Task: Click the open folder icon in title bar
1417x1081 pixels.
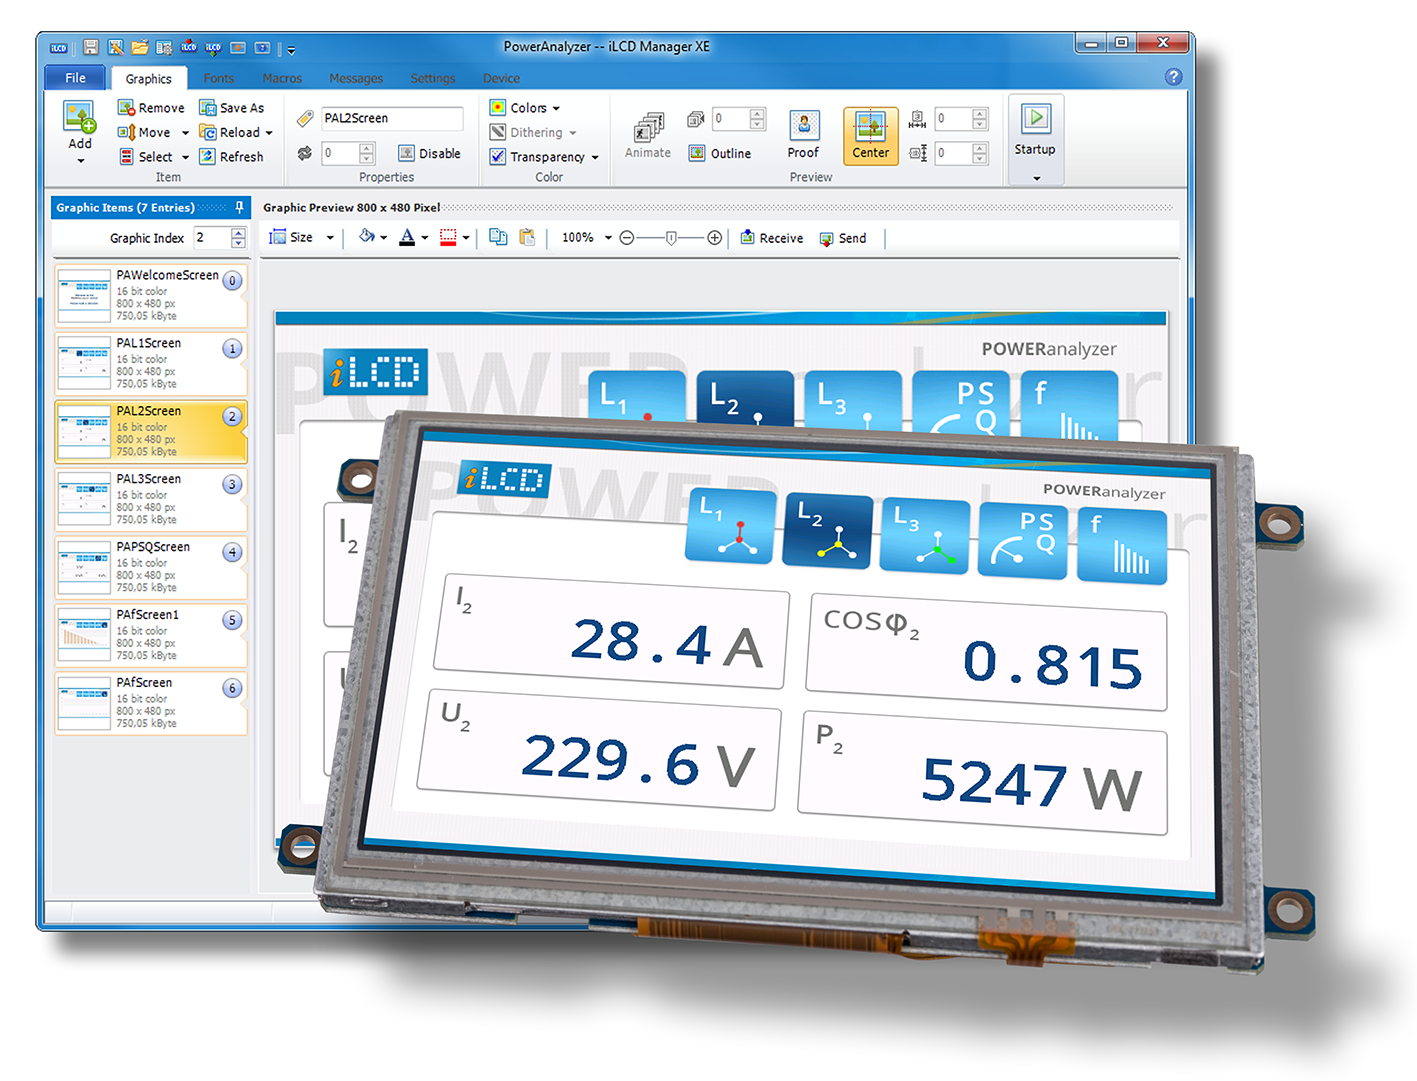Action: click(139, 47)
